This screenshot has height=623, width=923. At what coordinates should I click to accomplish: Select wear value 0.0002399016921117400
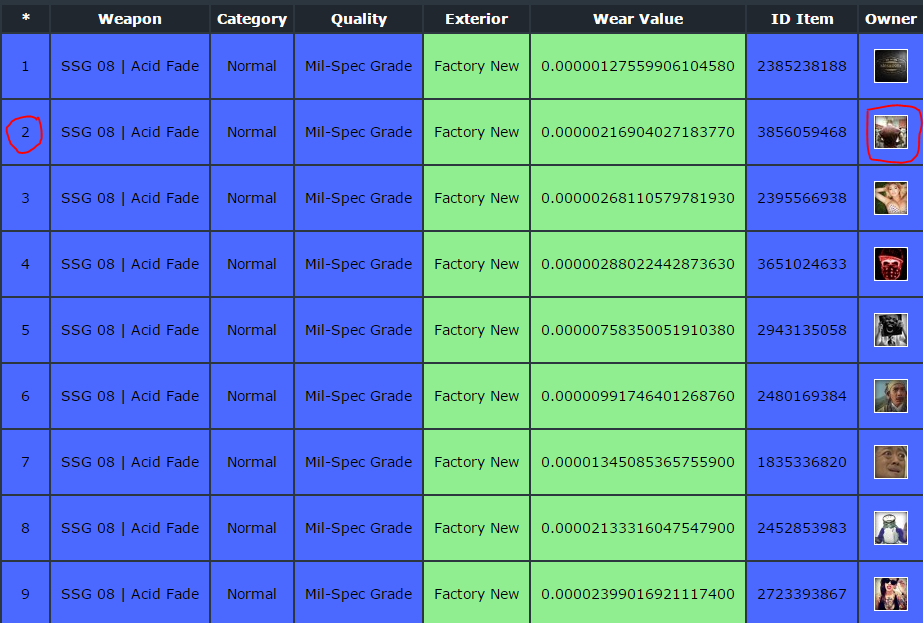pos(638,594)
